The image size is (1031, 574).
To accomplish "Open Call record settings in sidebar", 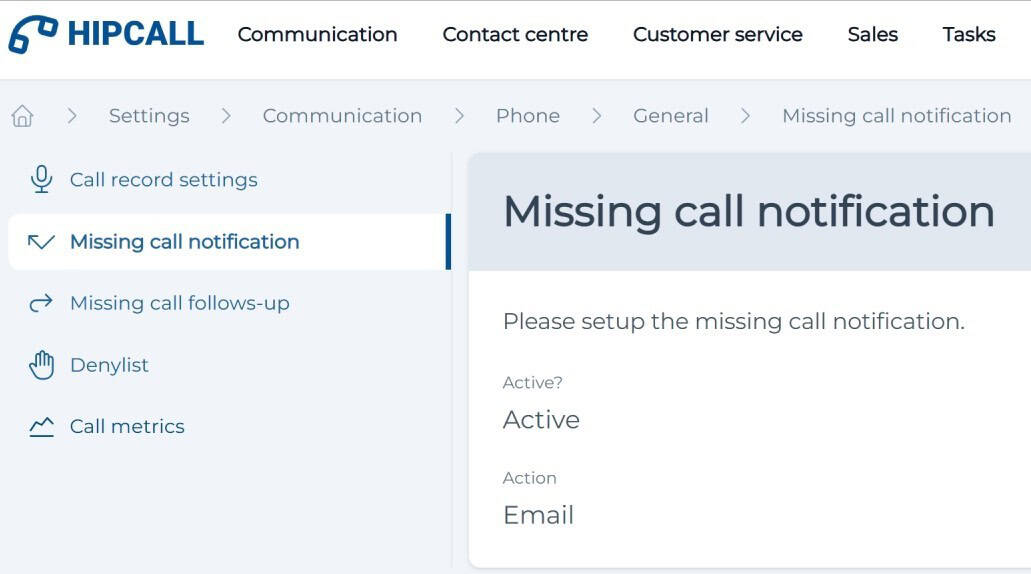I will (163, 180).
